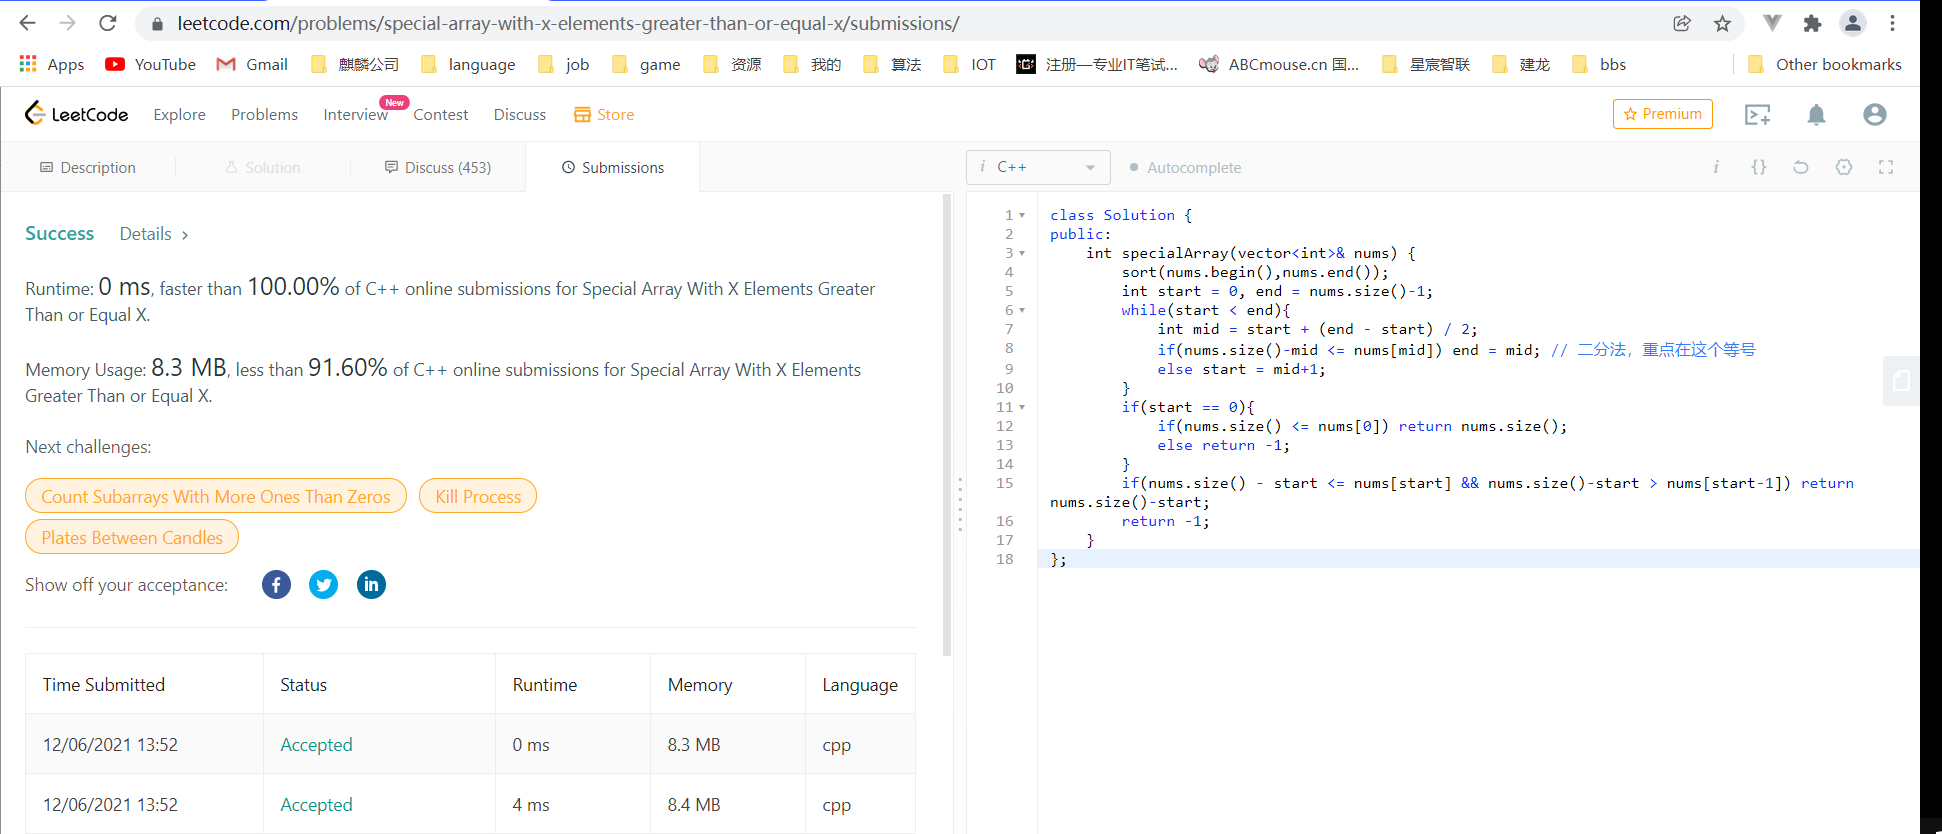Share acceptance on LinkedIn

[371, 584]
